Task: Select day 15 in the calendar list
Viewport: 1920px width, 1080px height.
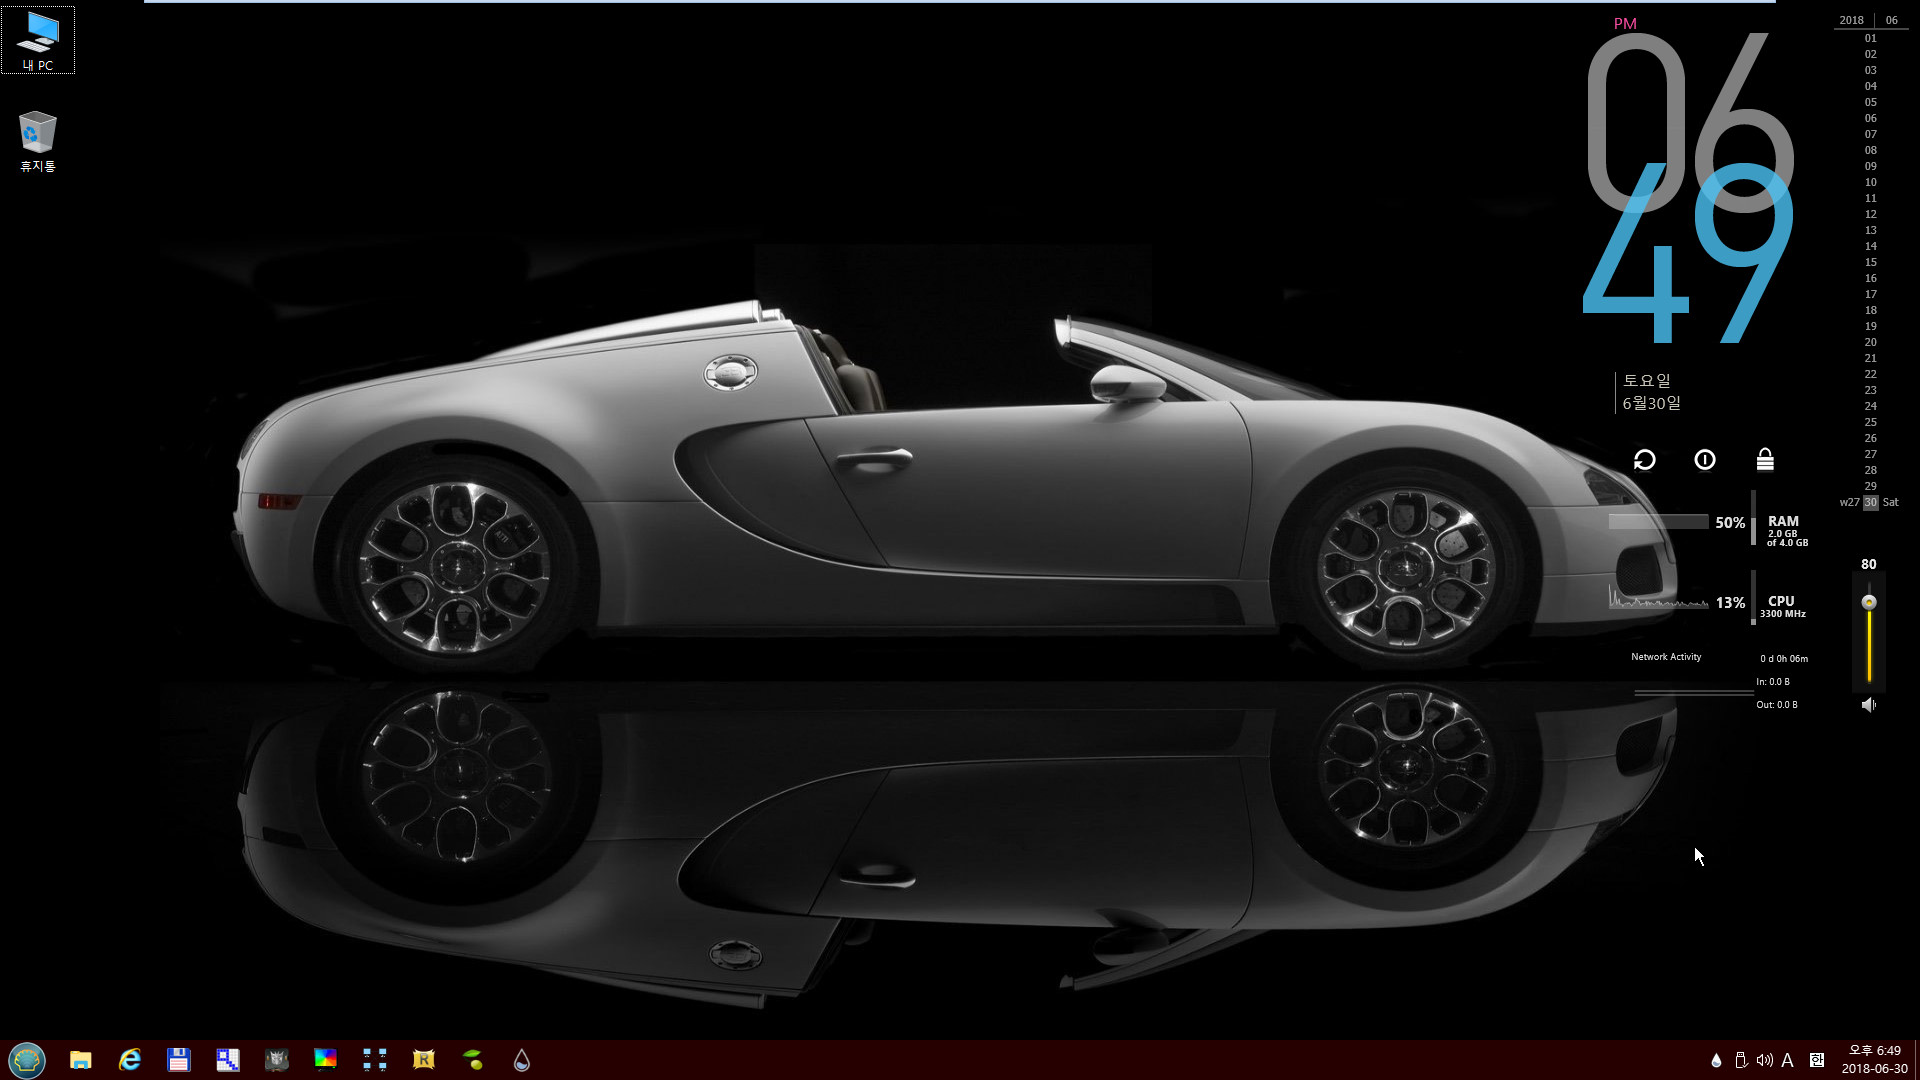Action: [x=1870, y=262]
